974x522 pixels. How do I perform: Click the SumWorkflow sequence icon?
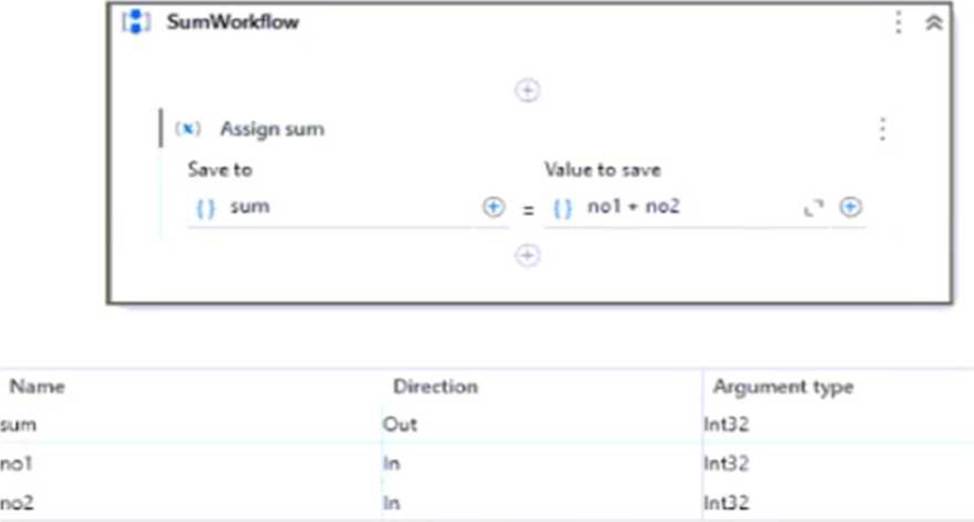tap(136, 22)
